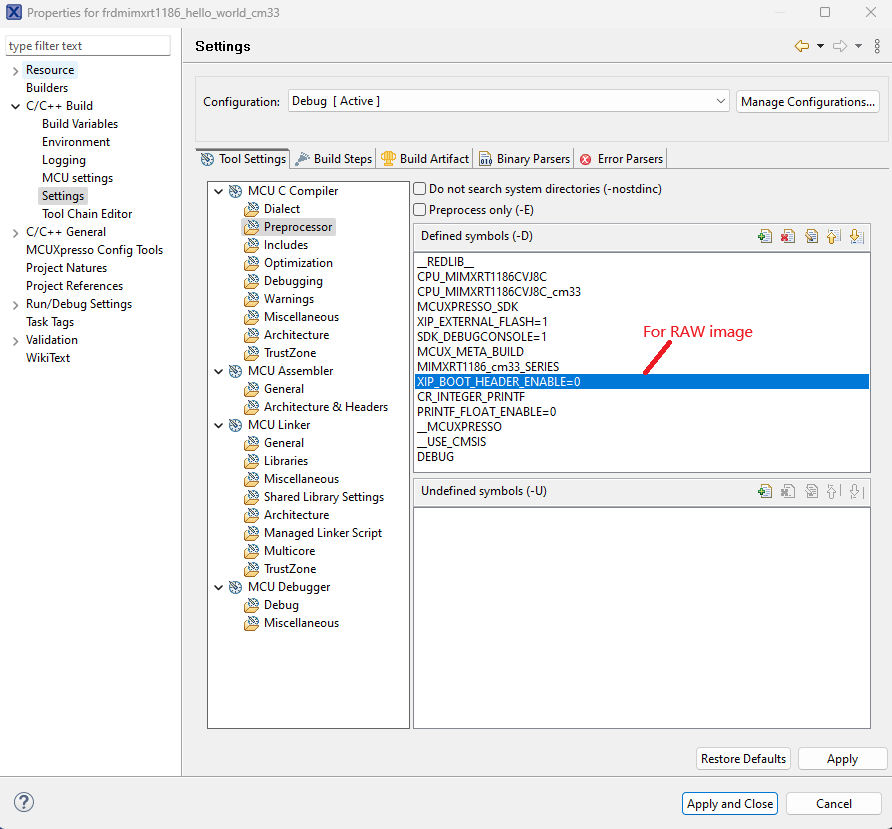The height and width of the screenshot is (829, 892).
Task: Move selected defined symbol up
Action: pos(833,236)
